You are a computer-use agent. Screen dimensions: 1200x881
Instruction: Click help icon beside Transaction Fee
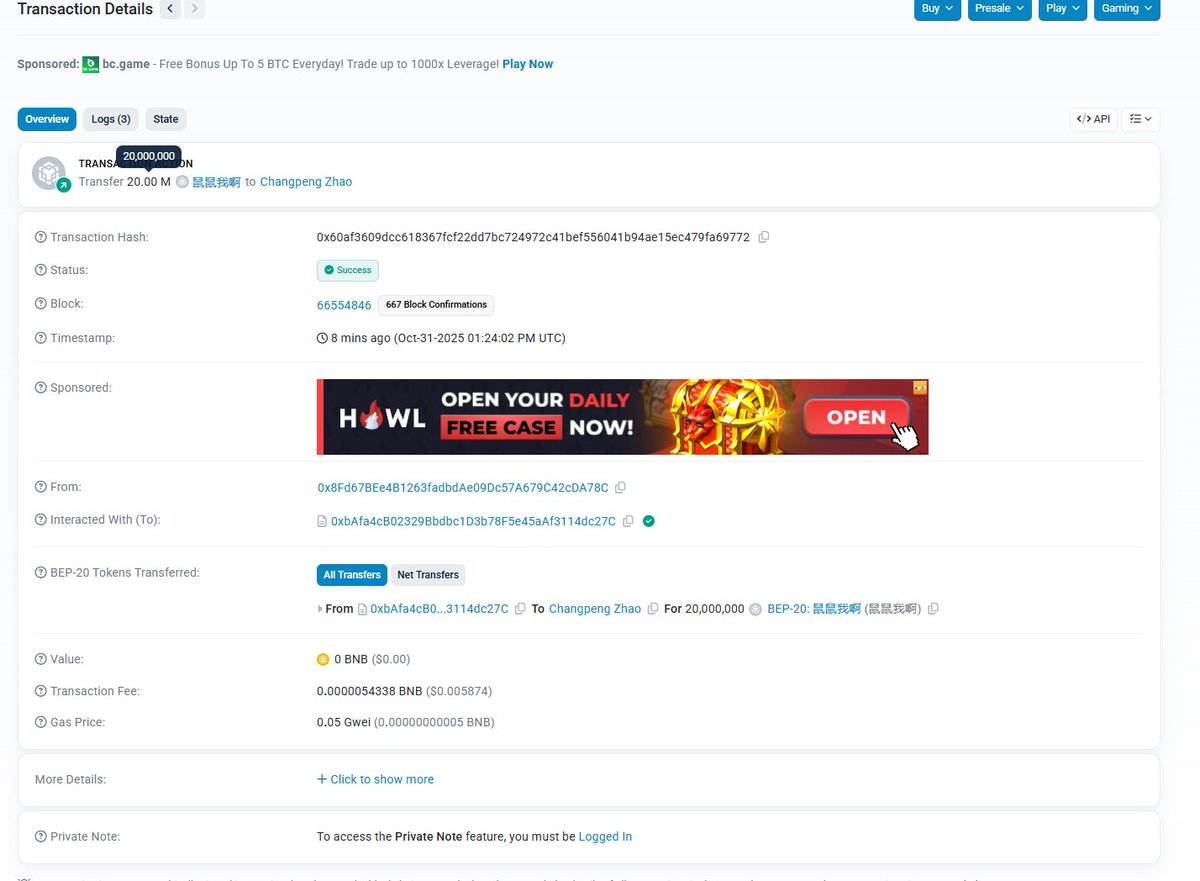click(x=41, y=692)
